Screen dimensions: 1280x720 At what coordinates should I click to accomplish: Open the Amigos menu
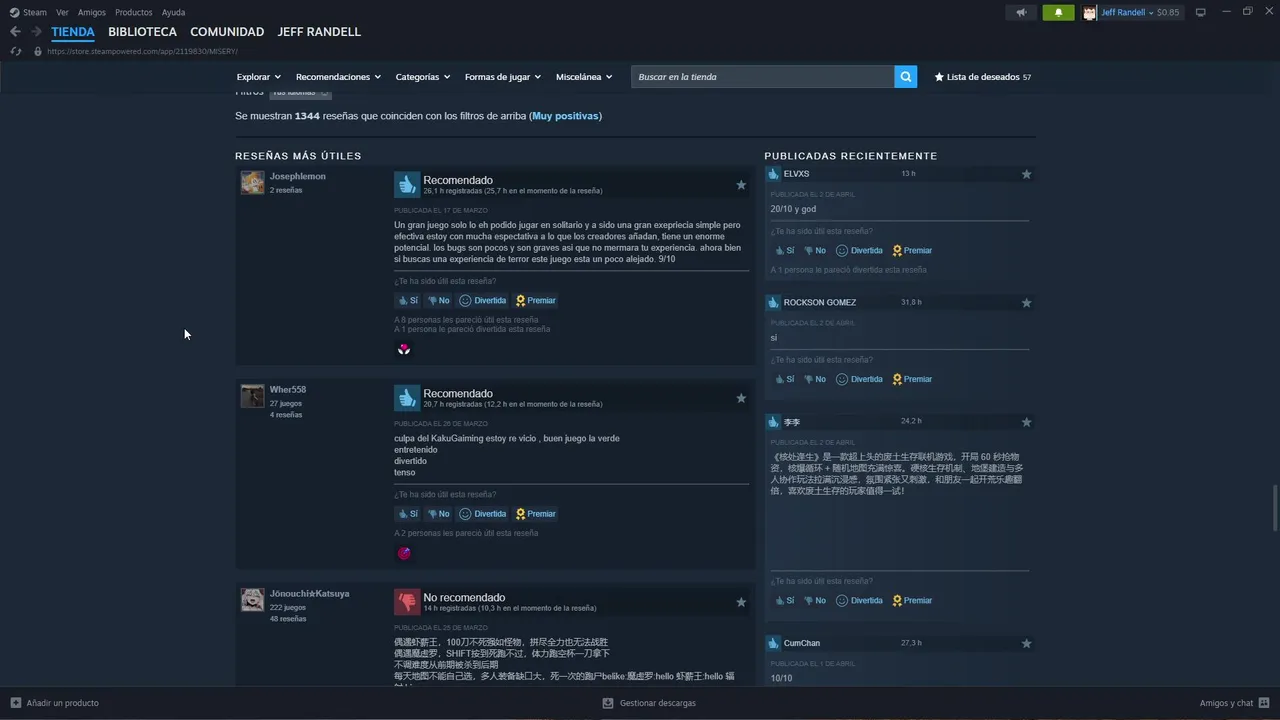pos(92,13)
